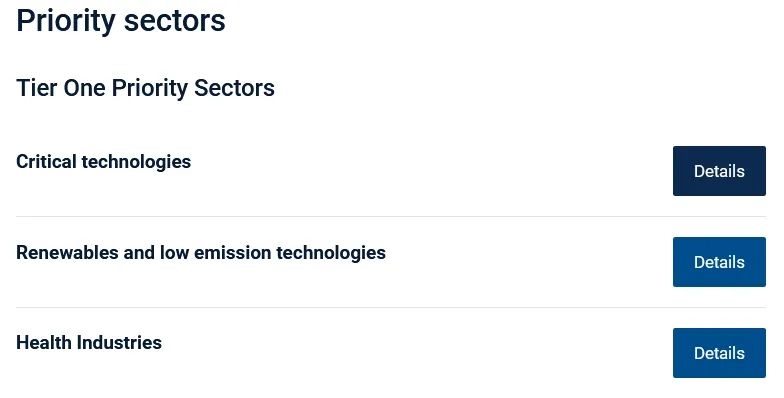
Task: Click "emission technologies" text in second row
Action: click(x=290, y=253)
